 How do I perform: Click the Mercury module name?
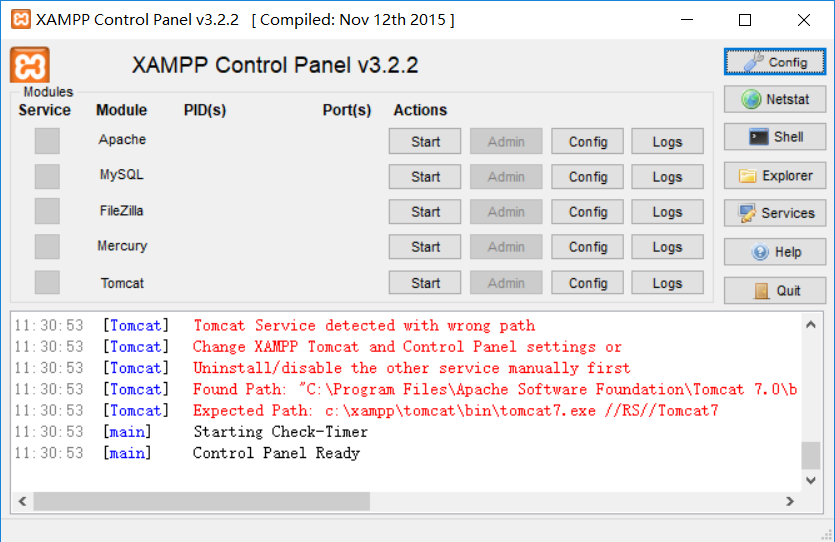[x=122, y=246]
